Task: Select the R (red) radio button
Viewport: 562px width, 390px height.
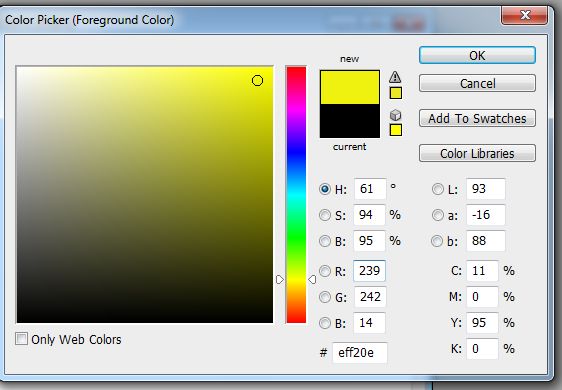Action: tap(325, 271)
